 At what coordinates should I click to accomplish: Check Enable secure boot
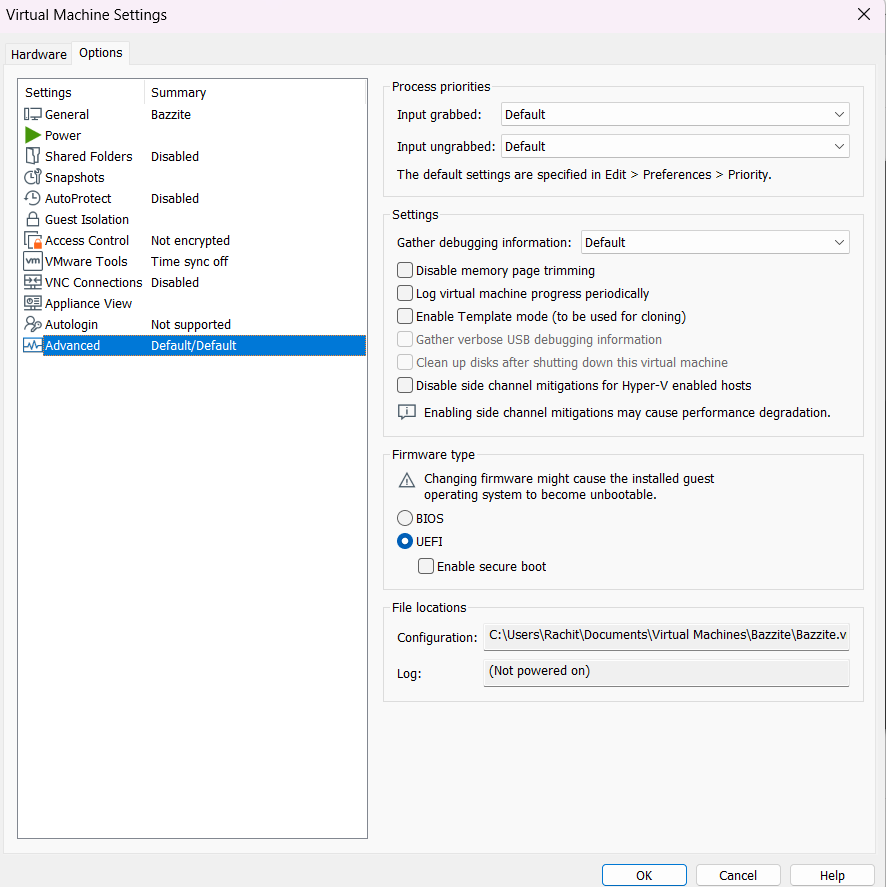(x=426, y=566)
